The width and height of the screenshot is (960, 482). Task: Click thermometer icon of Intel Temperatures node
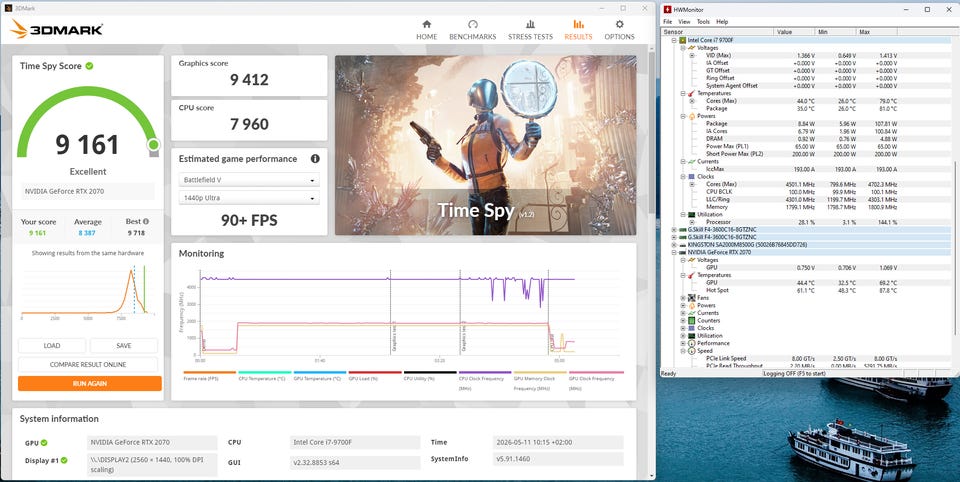point(692,93)
